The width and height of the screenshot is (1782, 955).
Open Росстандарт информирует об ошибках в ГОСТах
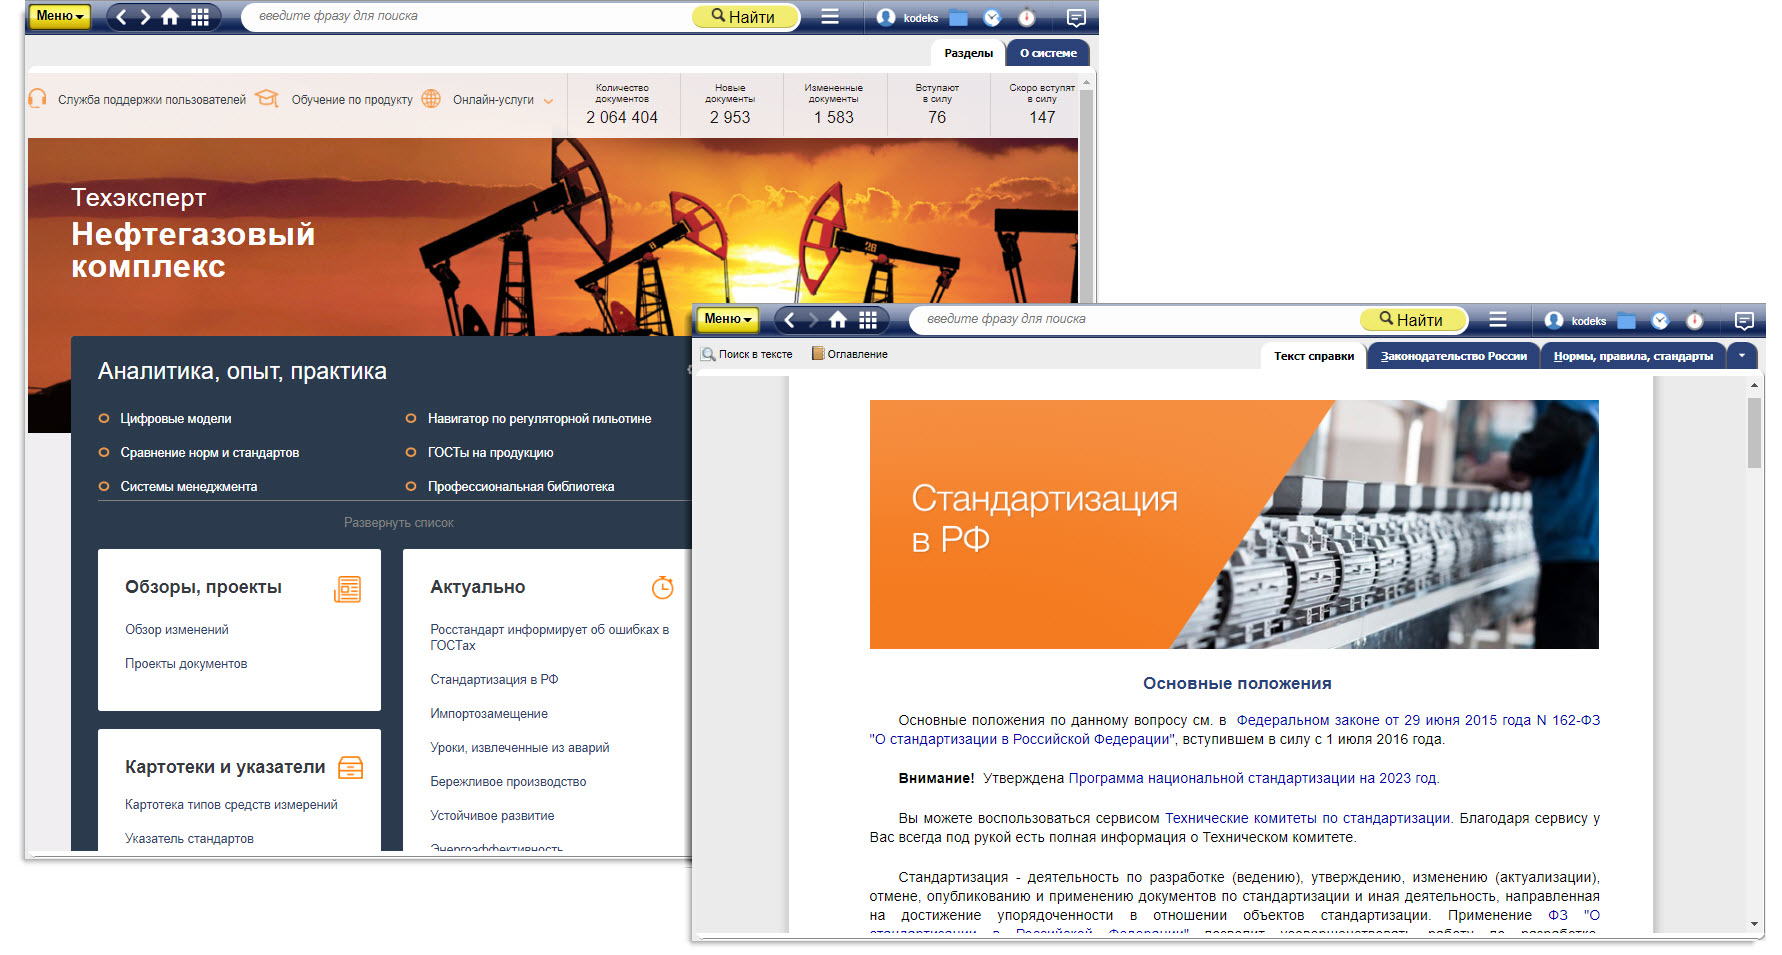click(x=550, y=638)
